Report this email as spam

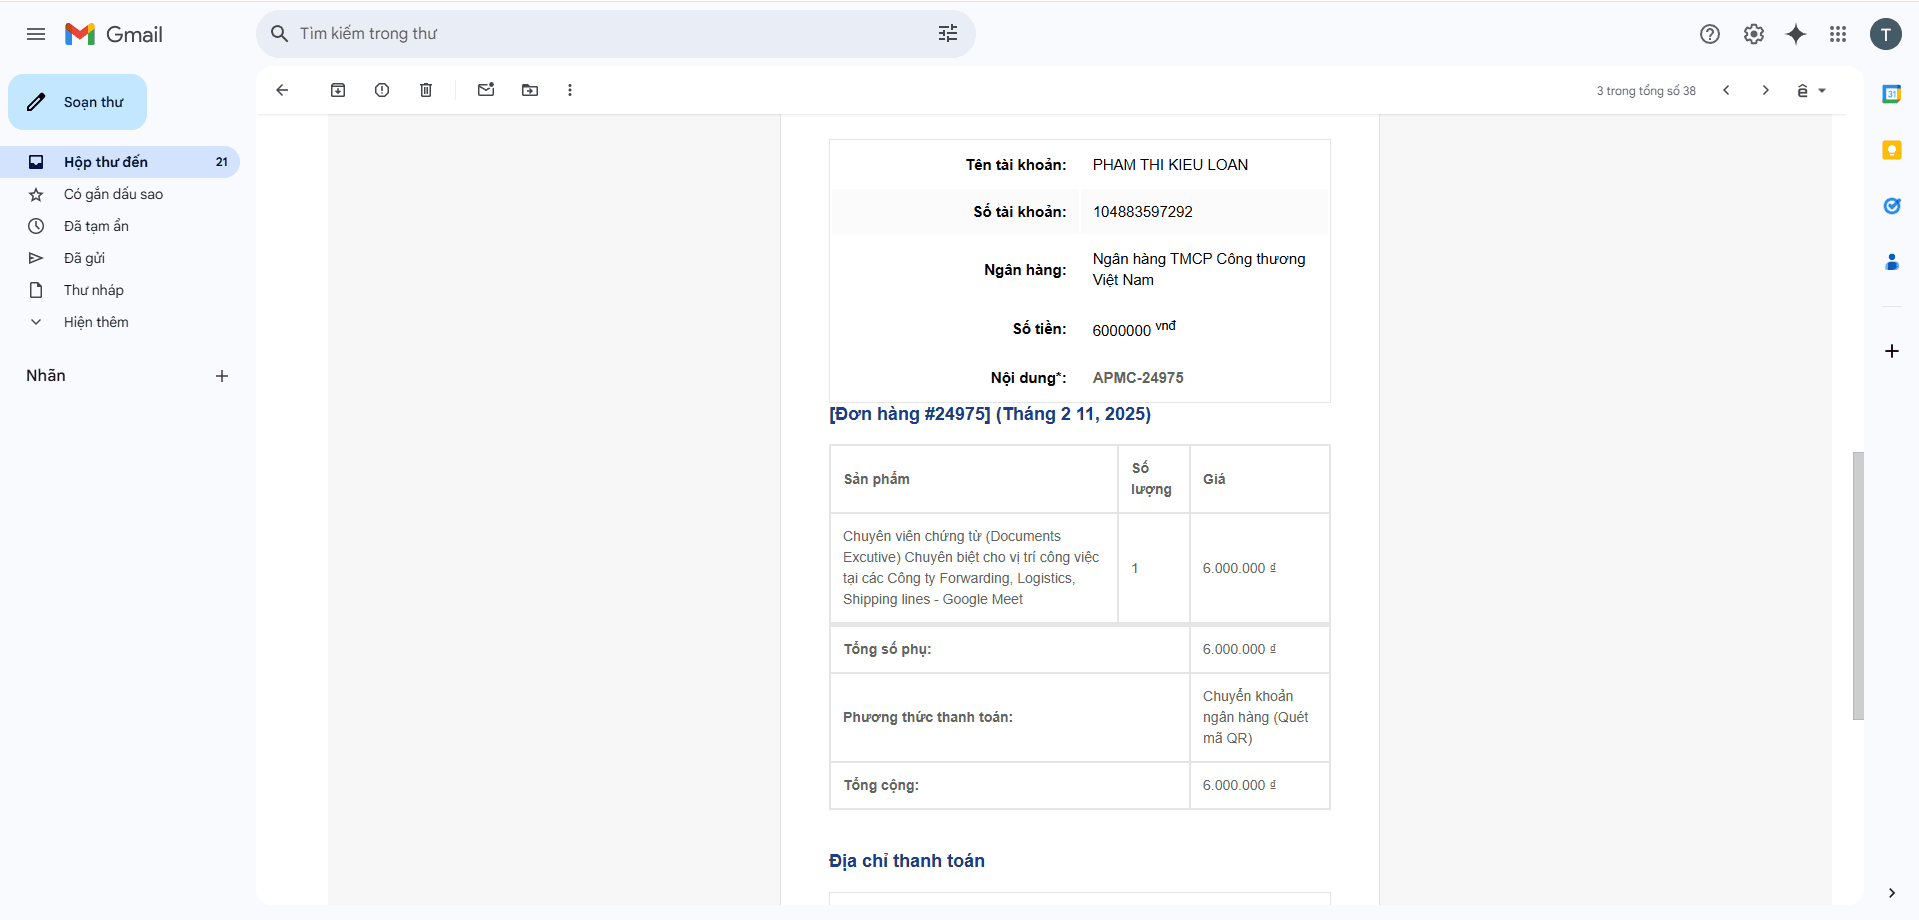point(382,90)
